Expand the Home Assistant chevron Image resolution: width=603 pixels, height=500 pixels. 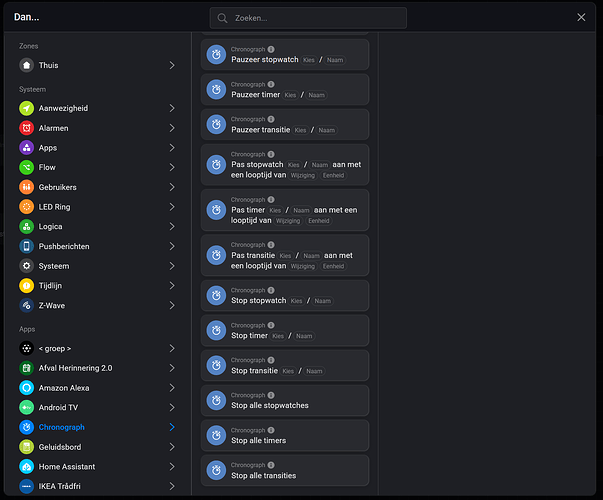pos(172,467)
